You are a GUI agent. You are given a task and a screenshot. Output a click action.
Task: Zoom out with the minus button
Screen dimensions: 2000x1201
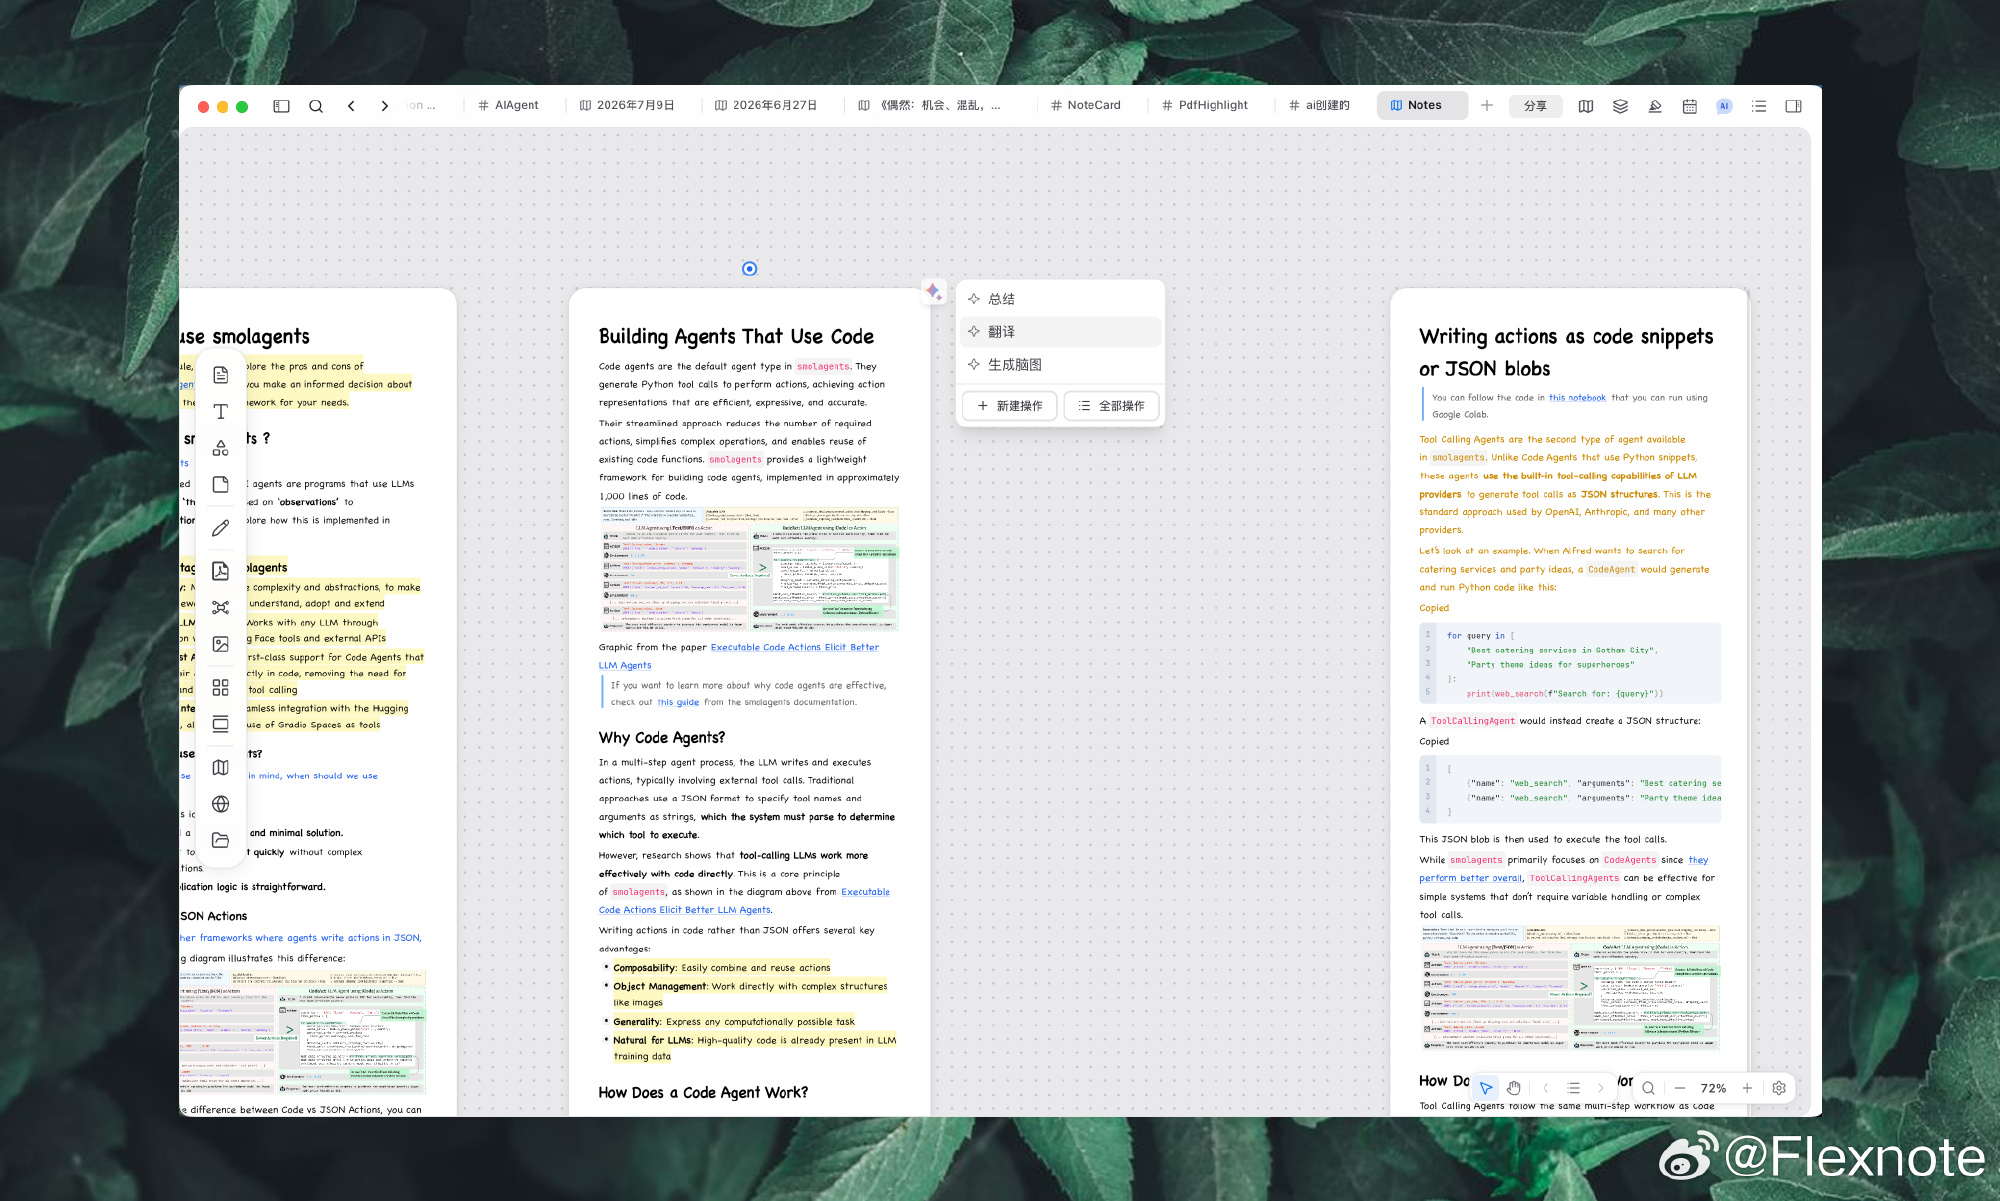click(x=1680, y=1088)
